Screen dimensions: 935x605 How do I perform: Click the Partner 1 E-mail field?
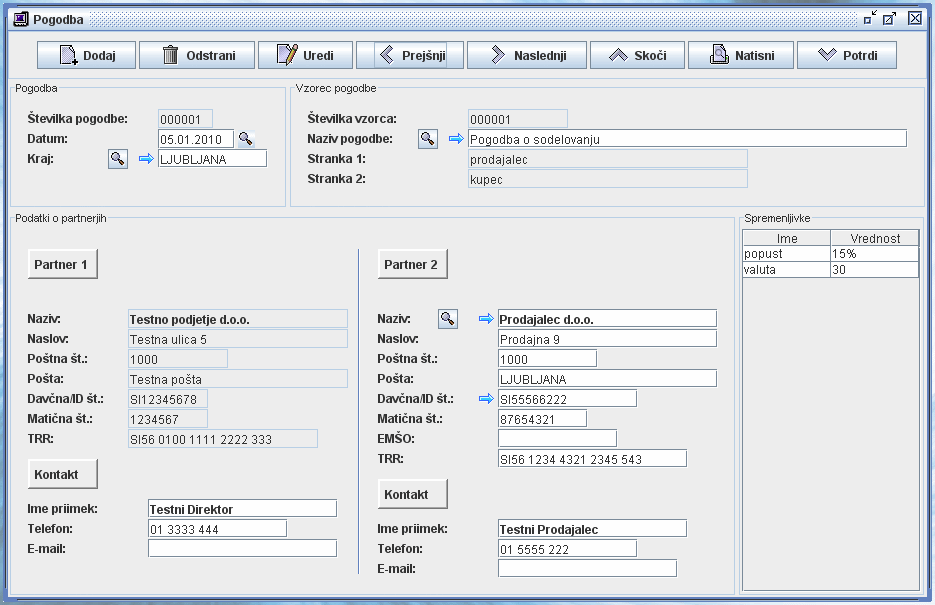click(242, 548)
